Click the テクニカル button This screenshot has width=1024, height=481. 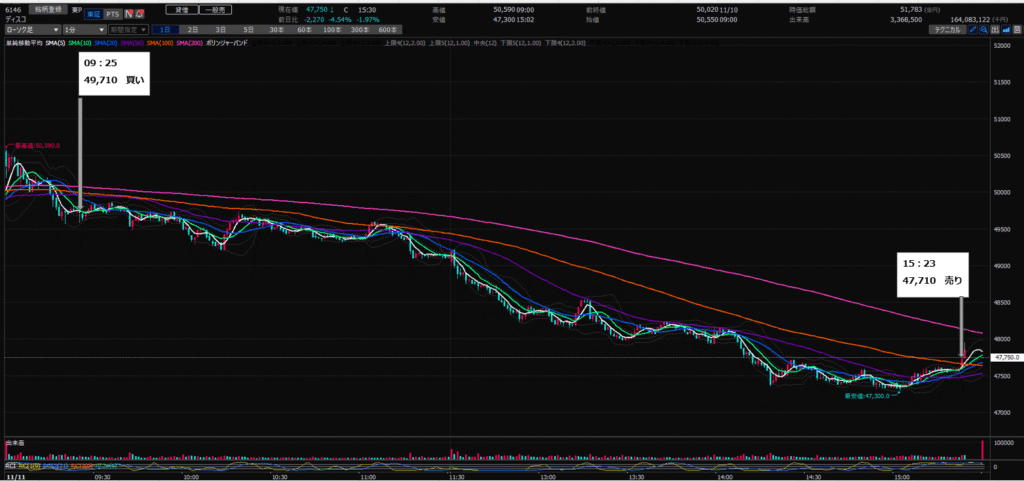point(946,31)
